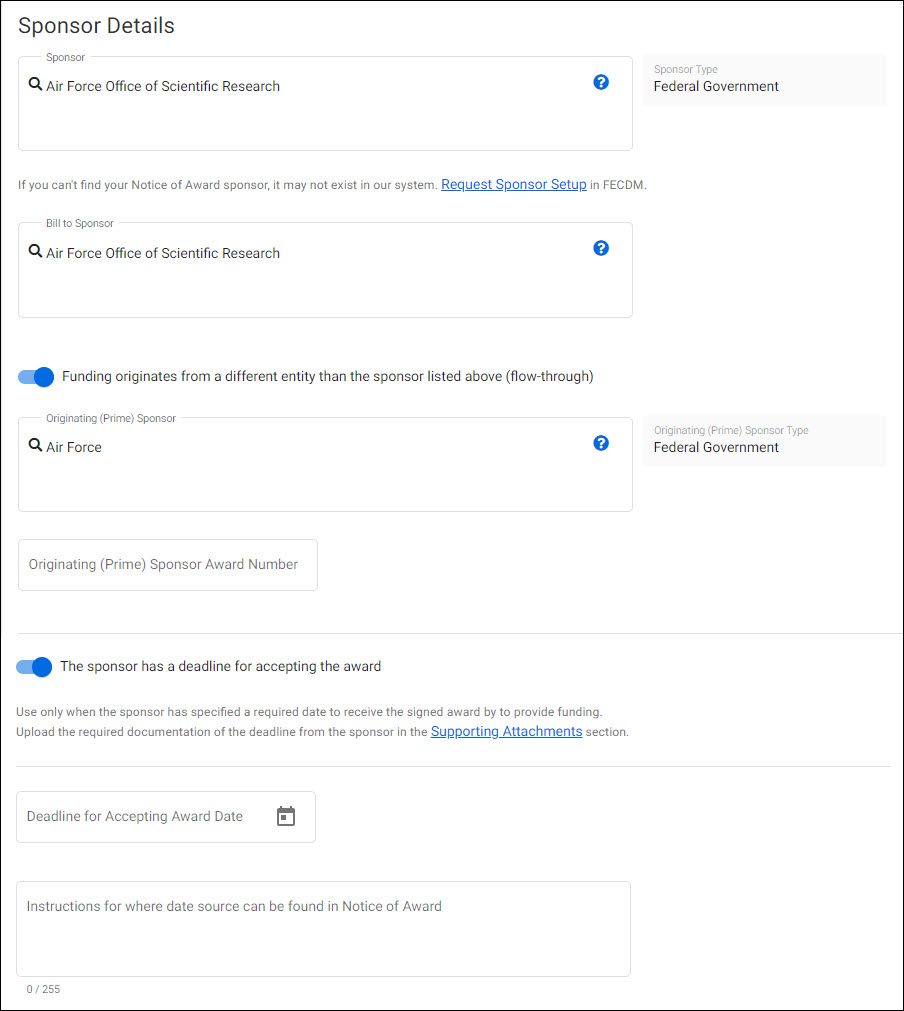Turn off the sponsor deadline toggle

[34, 667]
